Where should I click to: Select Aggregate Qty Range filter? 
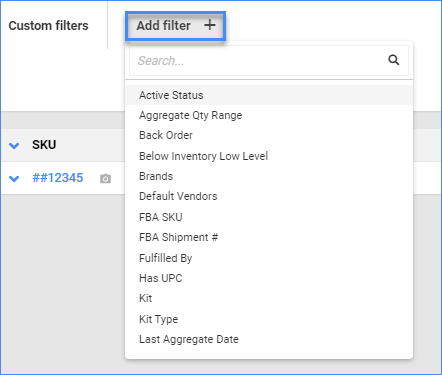click(x=269, y=115)
